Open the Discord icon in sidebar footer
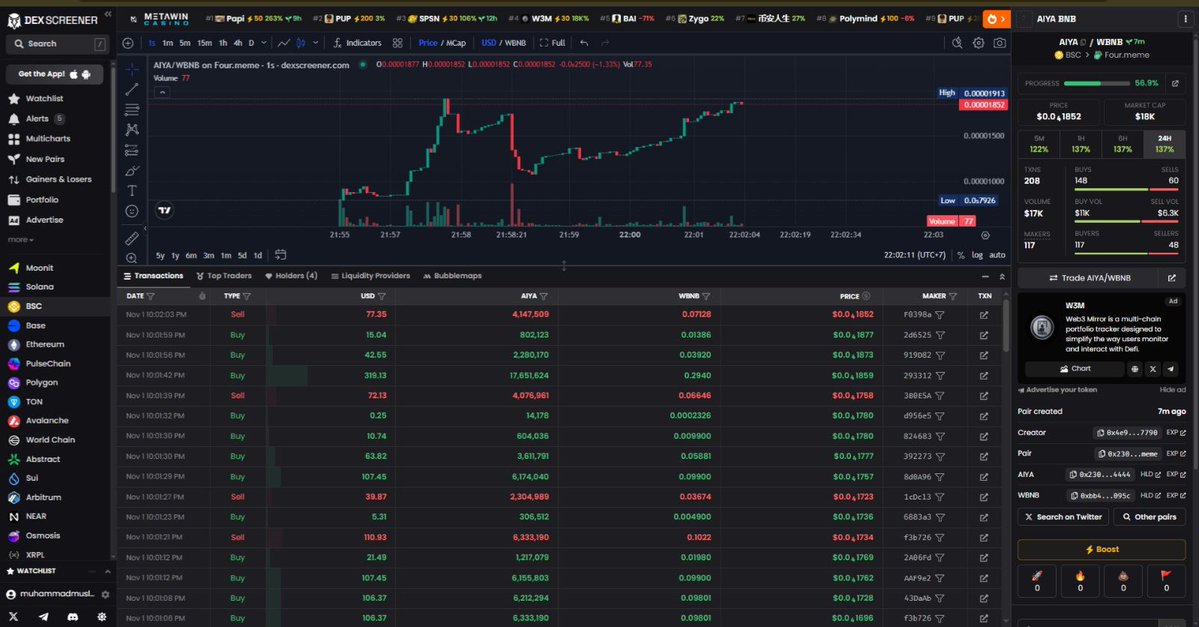Screen dimensions: 1199x627 click(73, 616)
